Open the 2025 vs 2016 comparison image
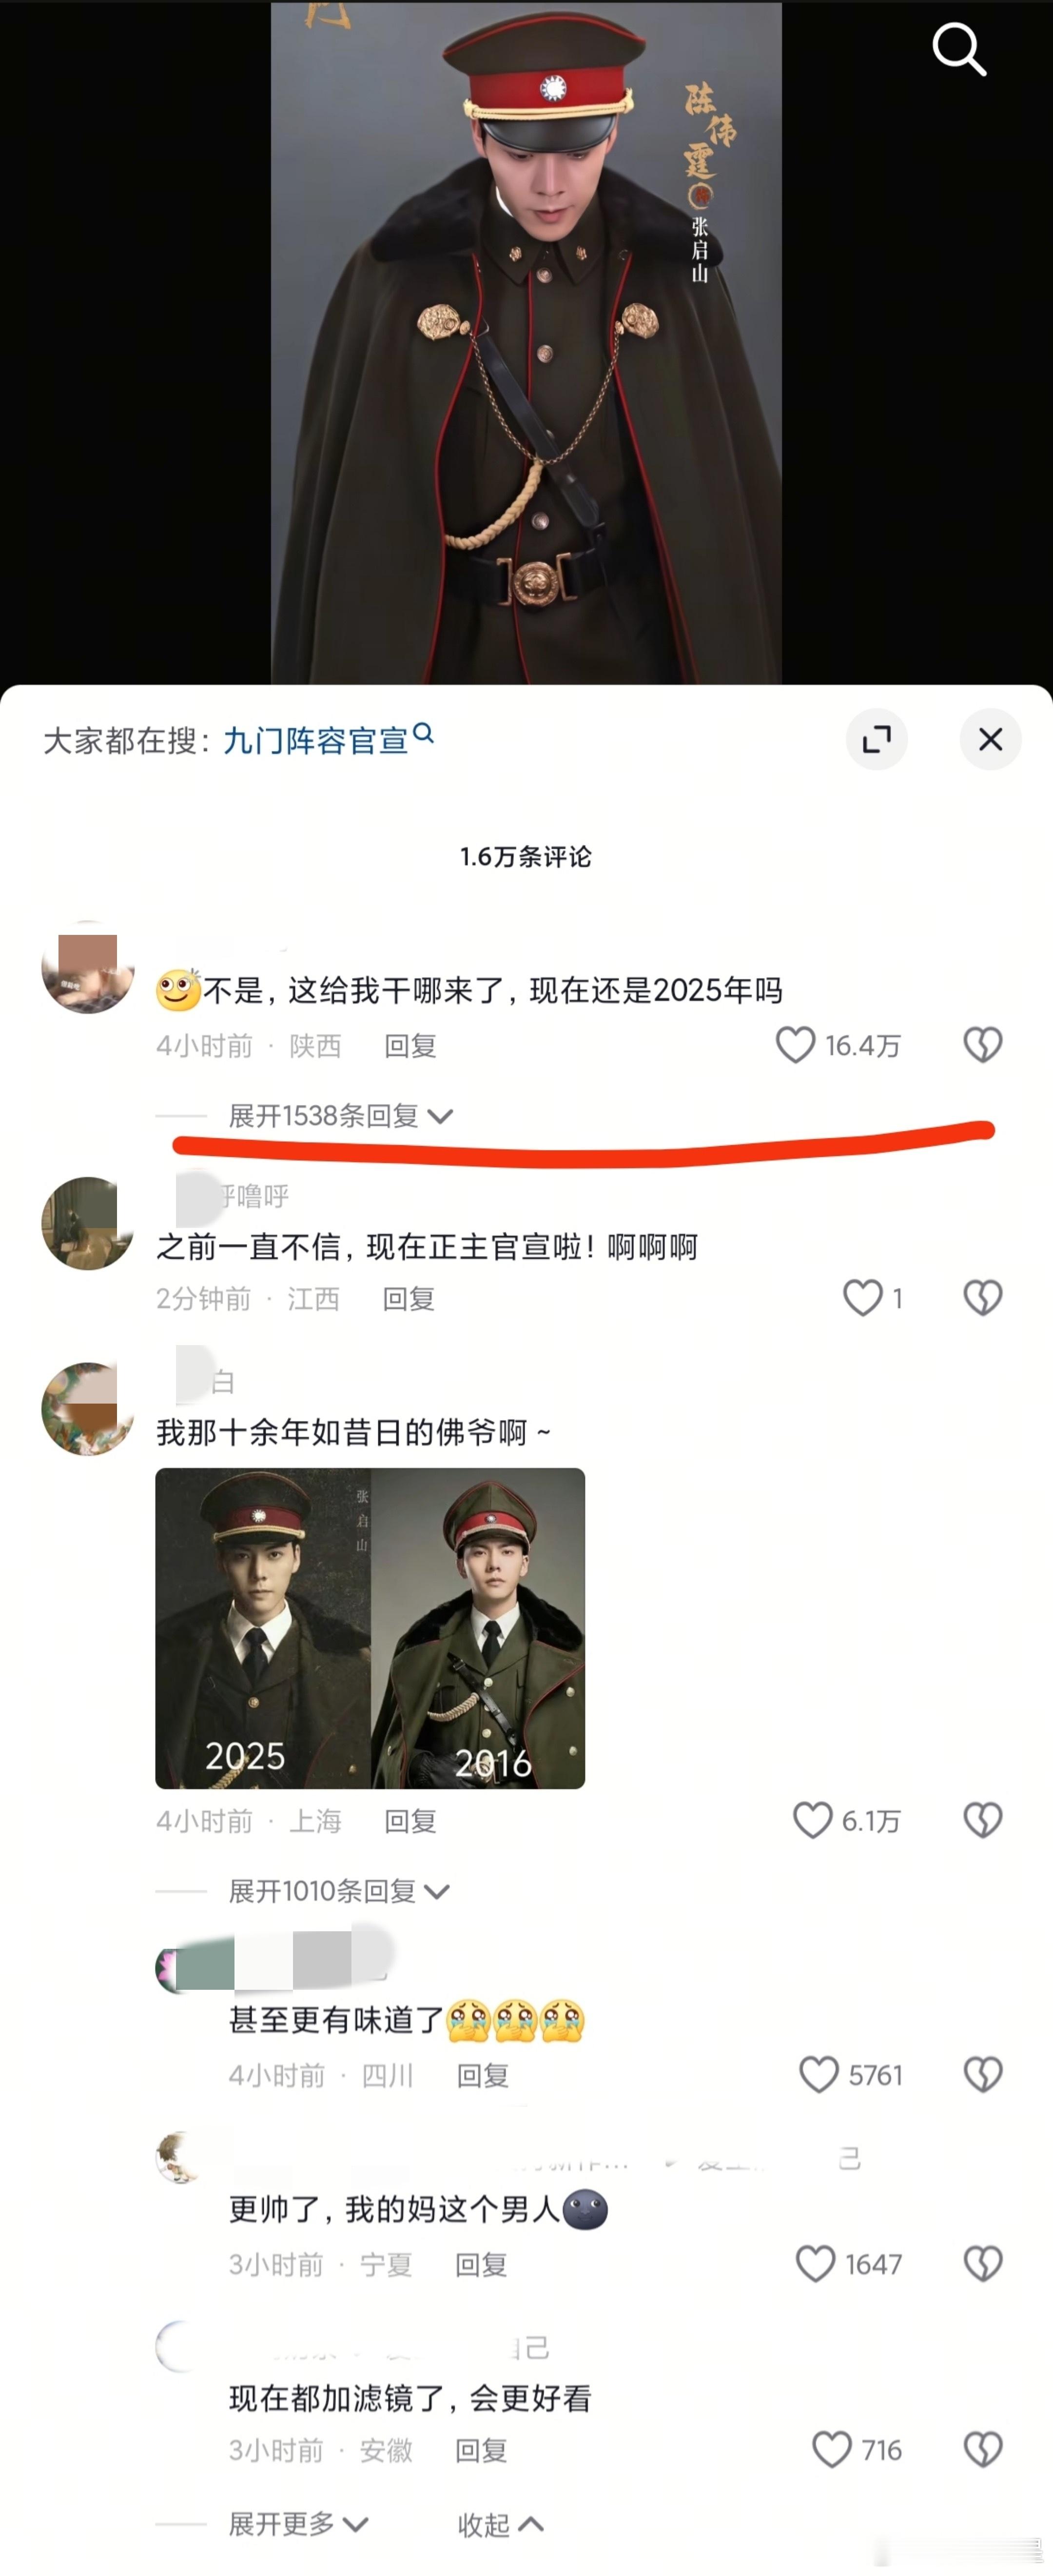The height and width of the screenshot is (2576, 1053). (370, 1628)
